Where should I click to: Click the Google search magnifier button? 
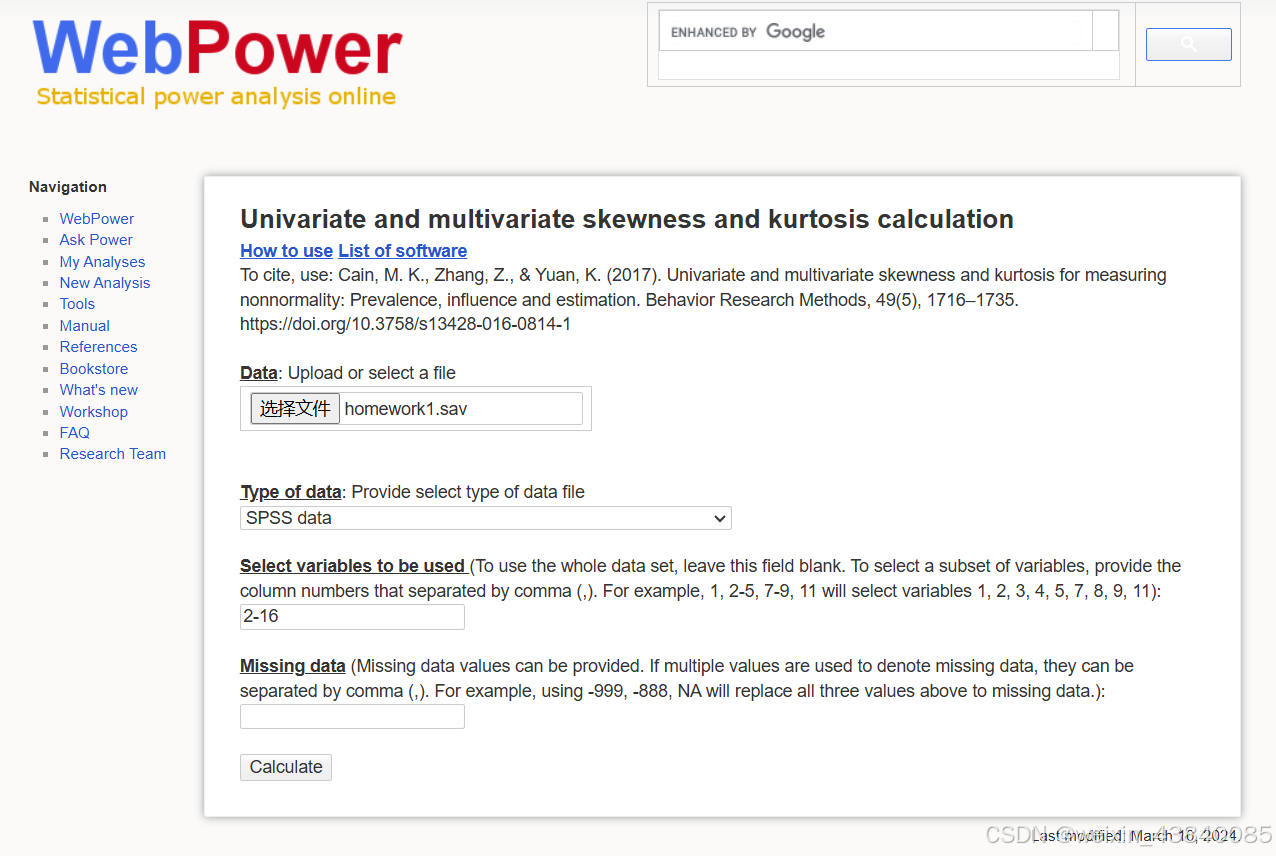coord(1188,44)
